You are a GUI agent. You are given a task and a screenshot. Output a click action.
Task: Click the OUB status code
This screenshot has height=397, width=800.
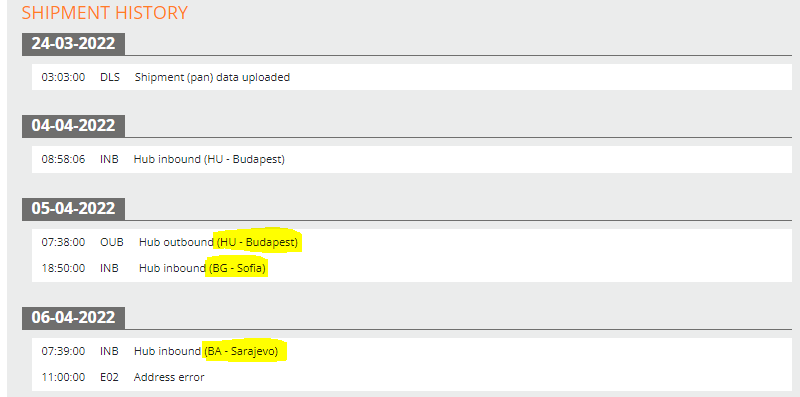[x=112, y=242]
